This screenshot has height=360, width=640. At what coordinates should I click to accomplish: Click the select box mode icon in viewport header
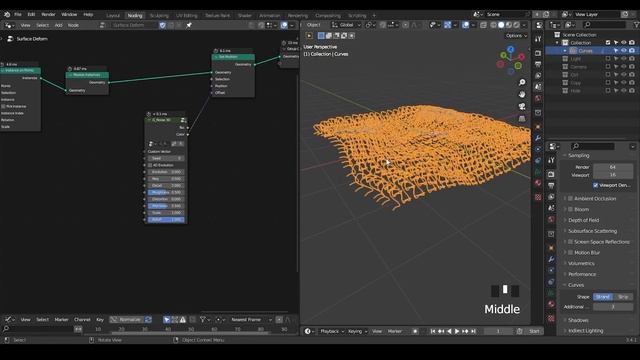pos(321,36)
